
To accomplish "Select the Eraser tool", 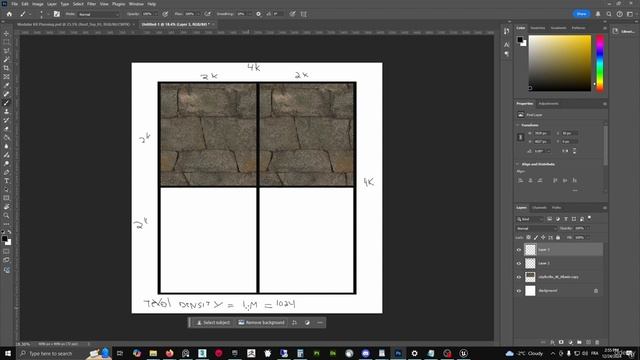I will (6, 129).
